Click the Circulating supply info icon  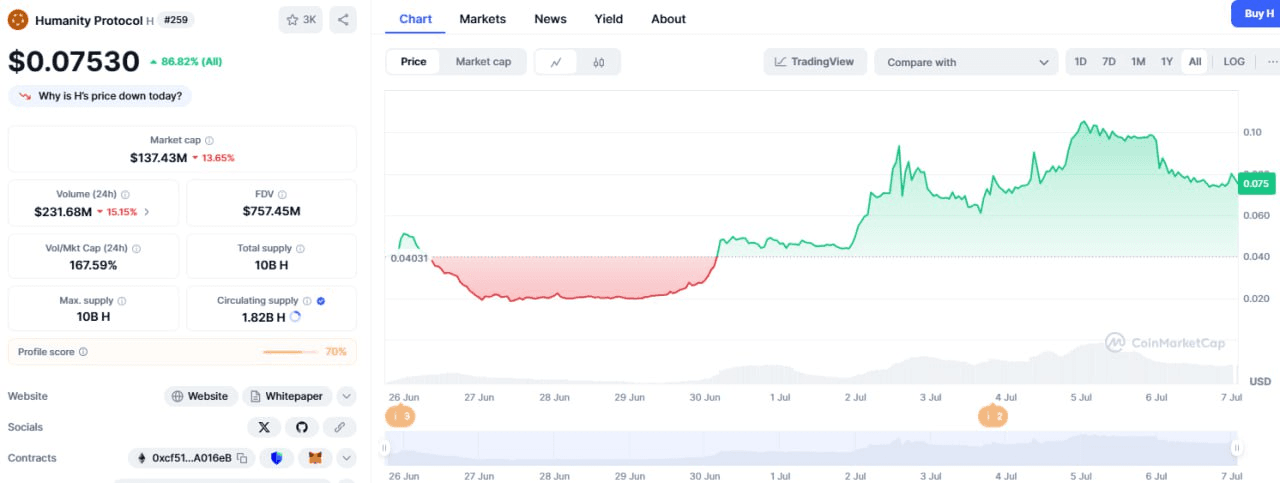coord(307,301)
